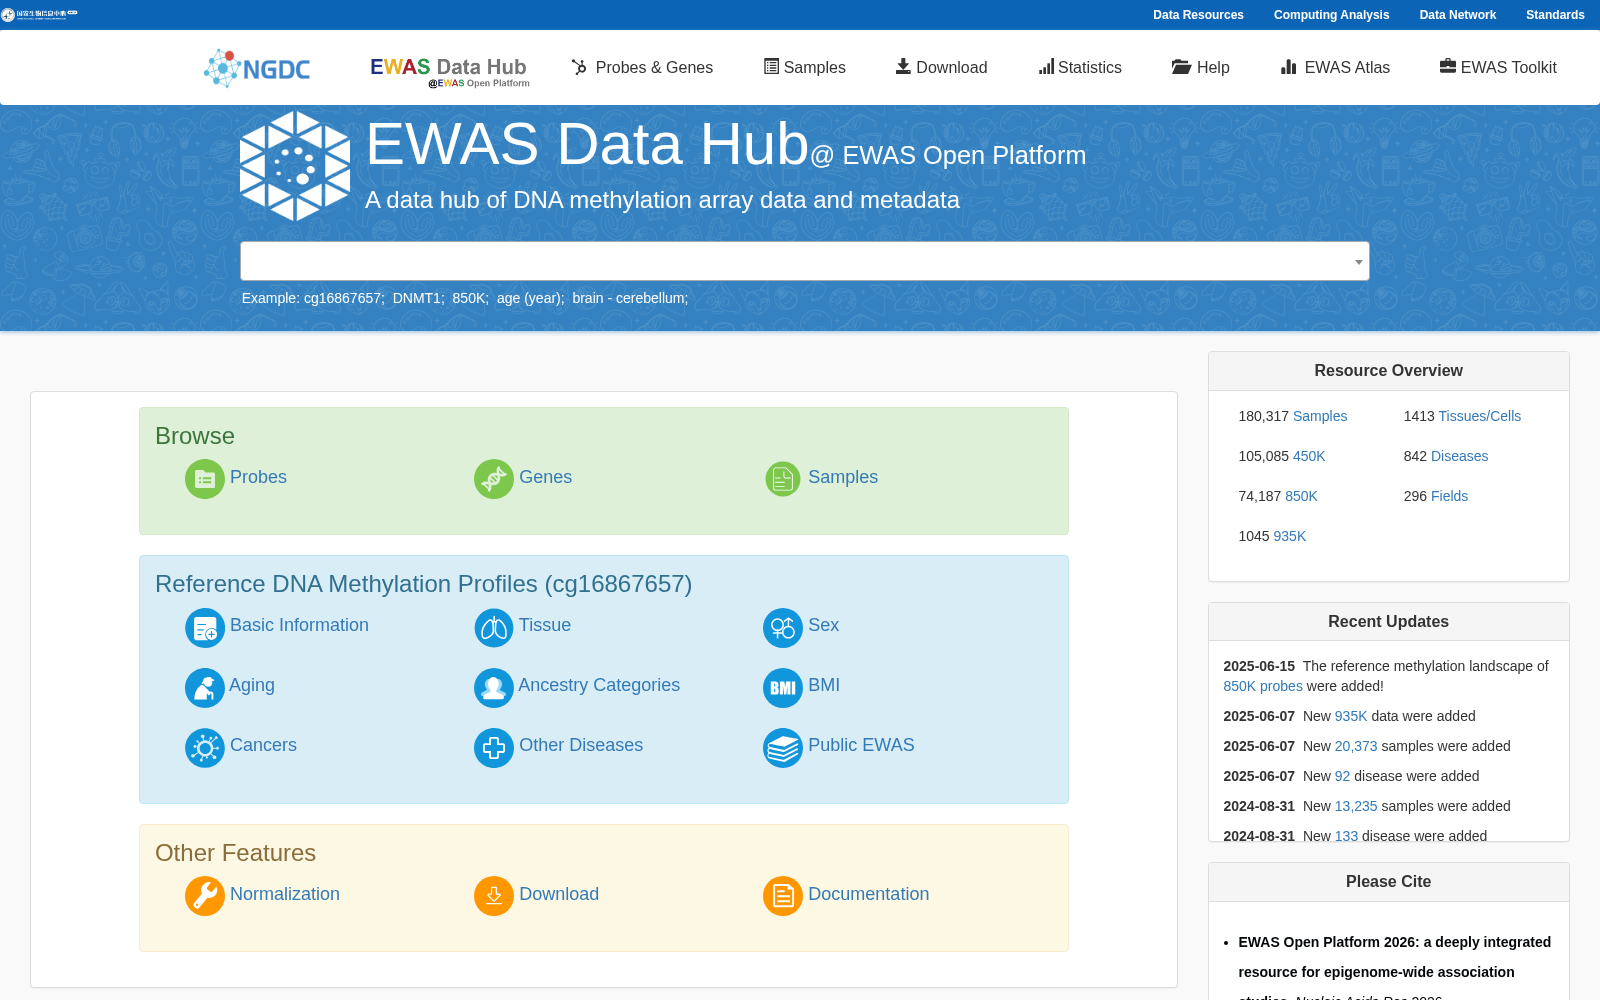Screen dimensions: 1600x1000
Task: Select the Sex gender symbols icon
Action: (x=783, y=628)
